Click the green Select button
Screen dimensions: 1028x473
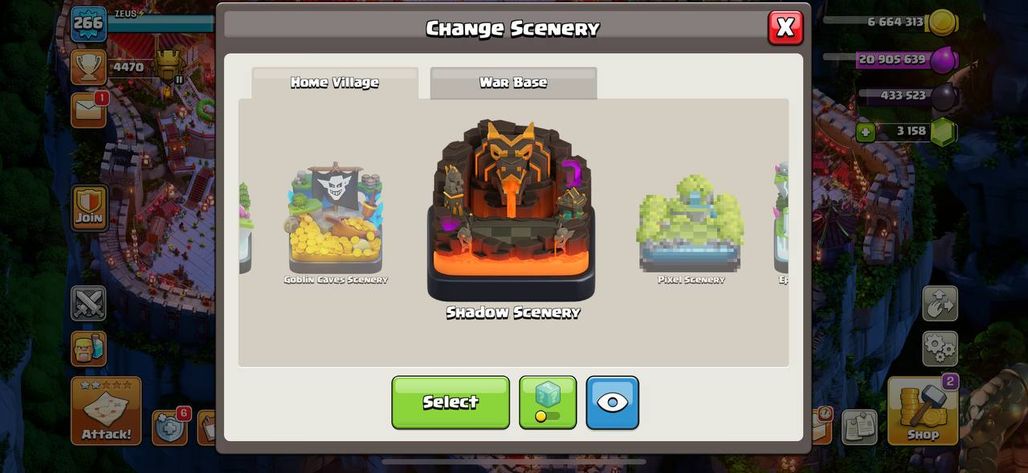click(450, 403)
